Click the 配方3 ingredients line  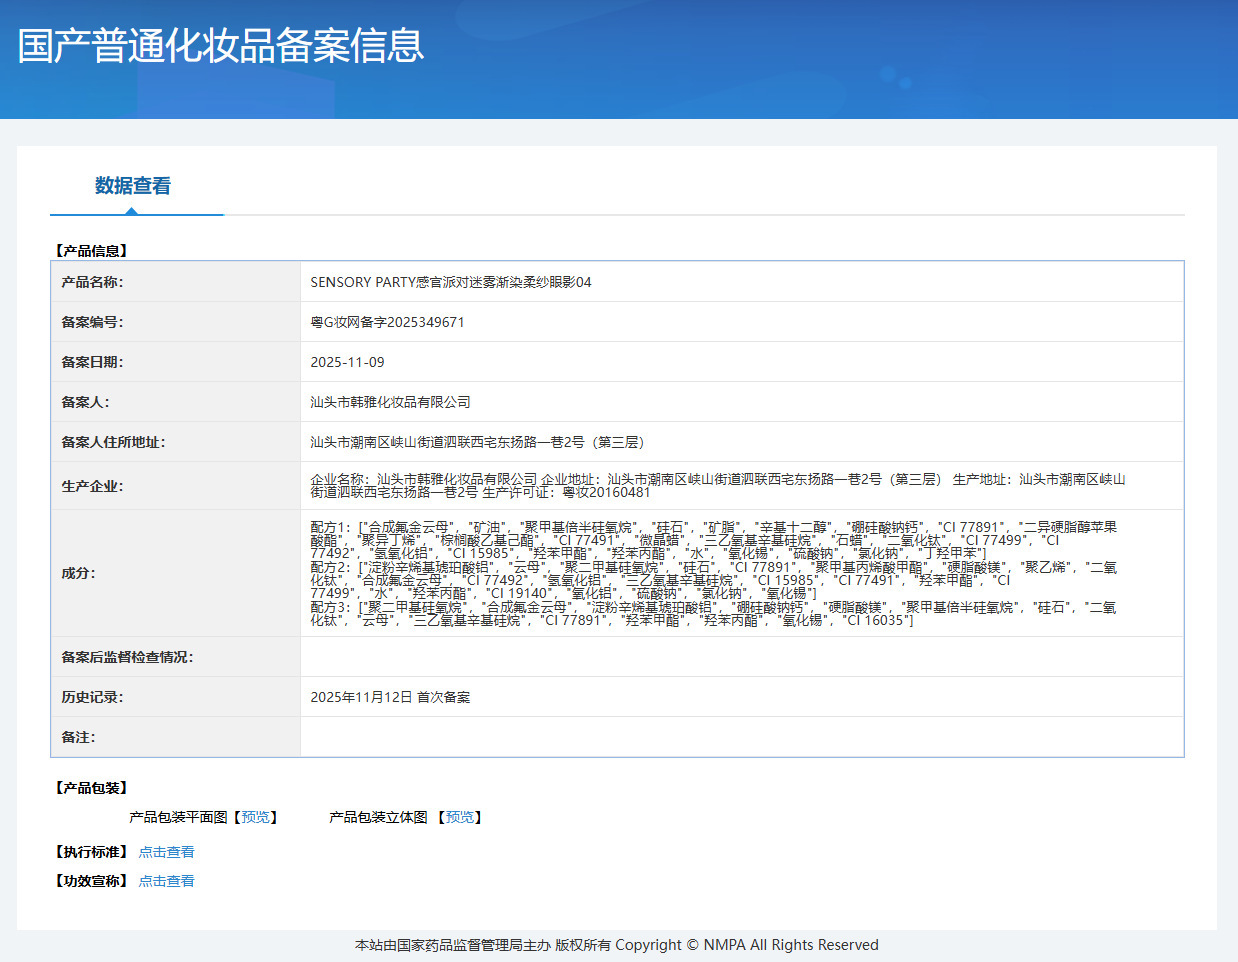tap(714, 614)
